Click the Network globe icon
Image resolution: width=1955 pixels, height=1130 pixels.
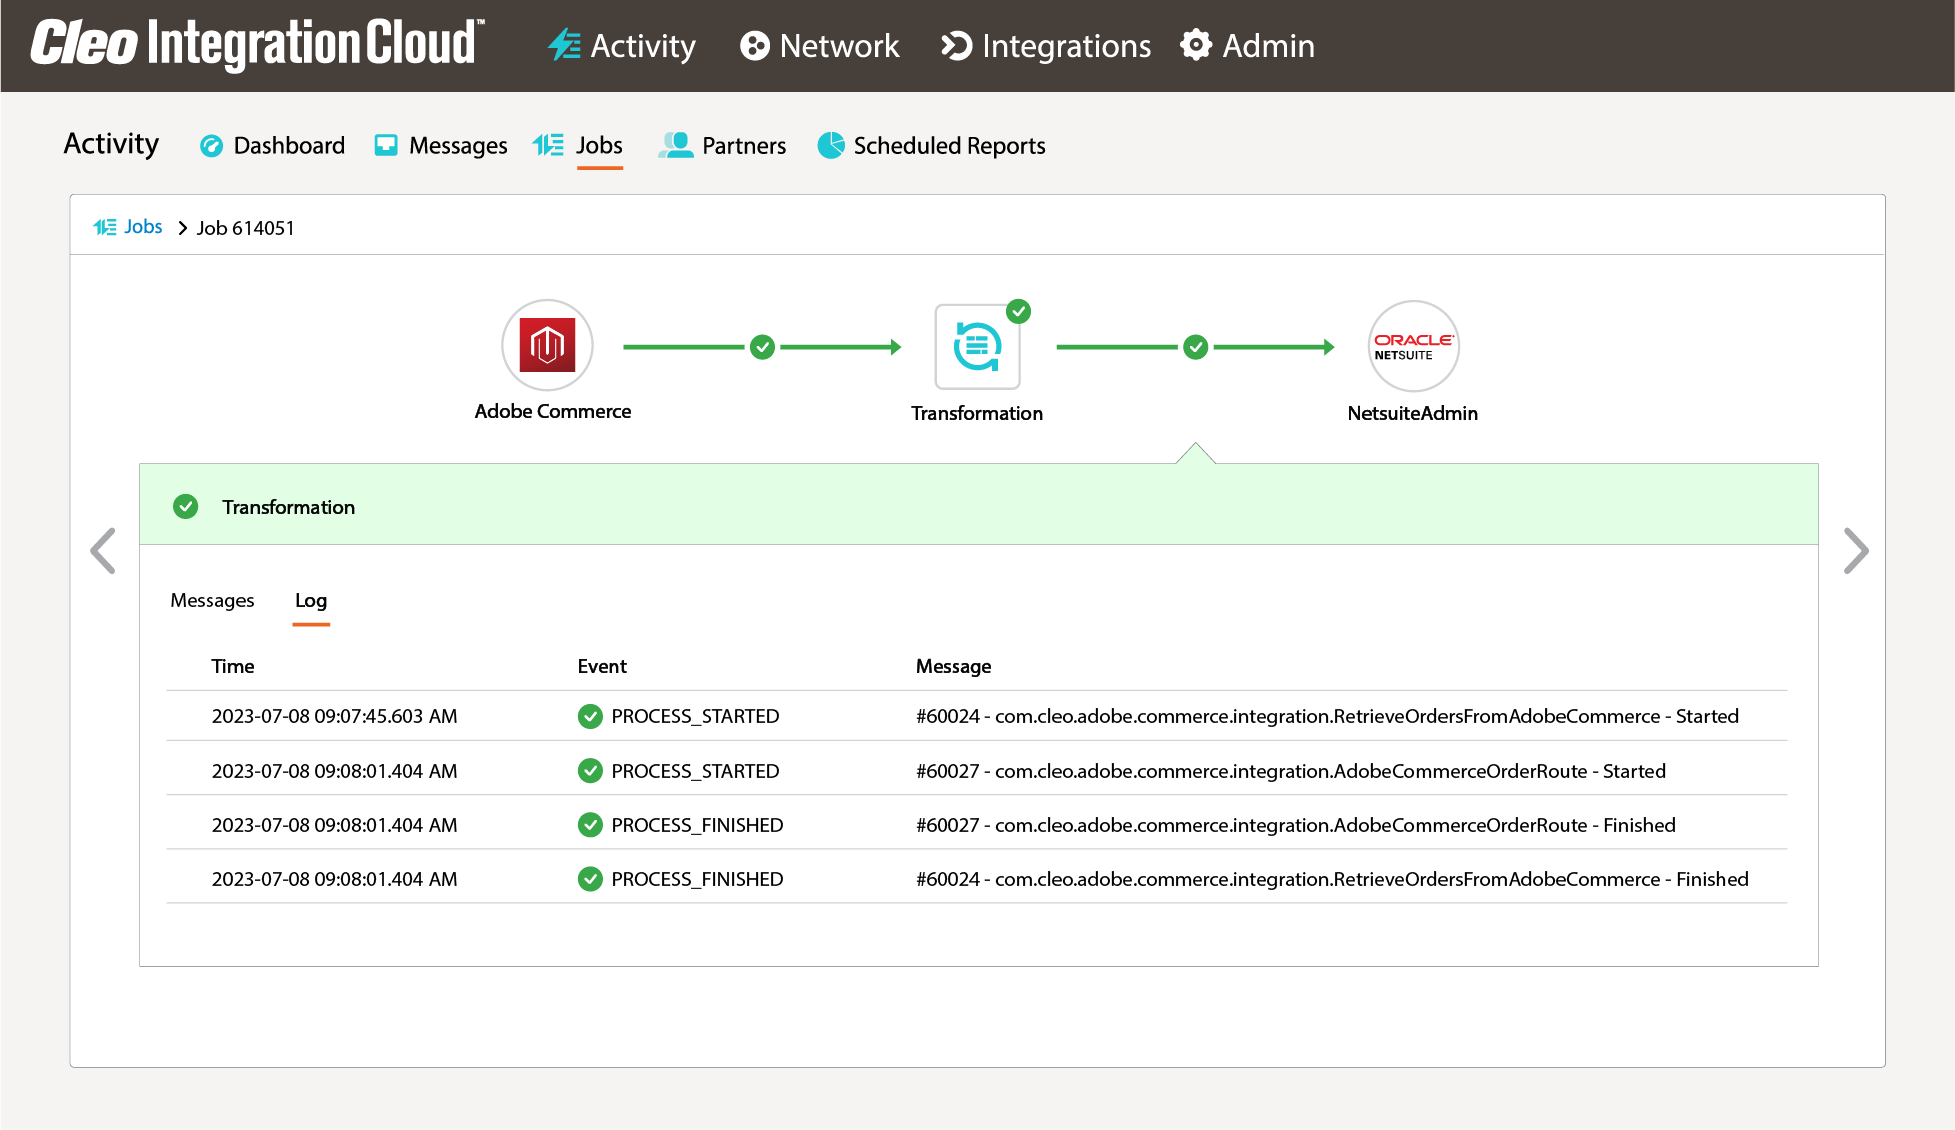click(753, 46)
